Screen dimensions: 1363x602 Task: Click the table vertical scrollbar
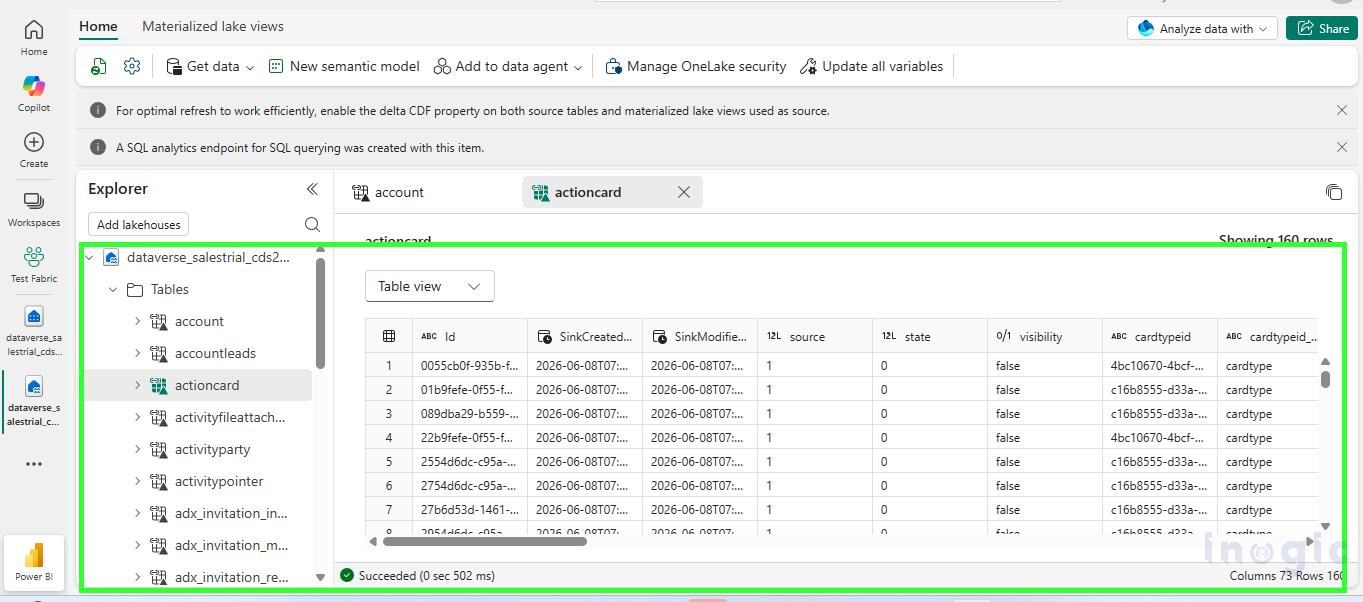tap(1325, 379)
